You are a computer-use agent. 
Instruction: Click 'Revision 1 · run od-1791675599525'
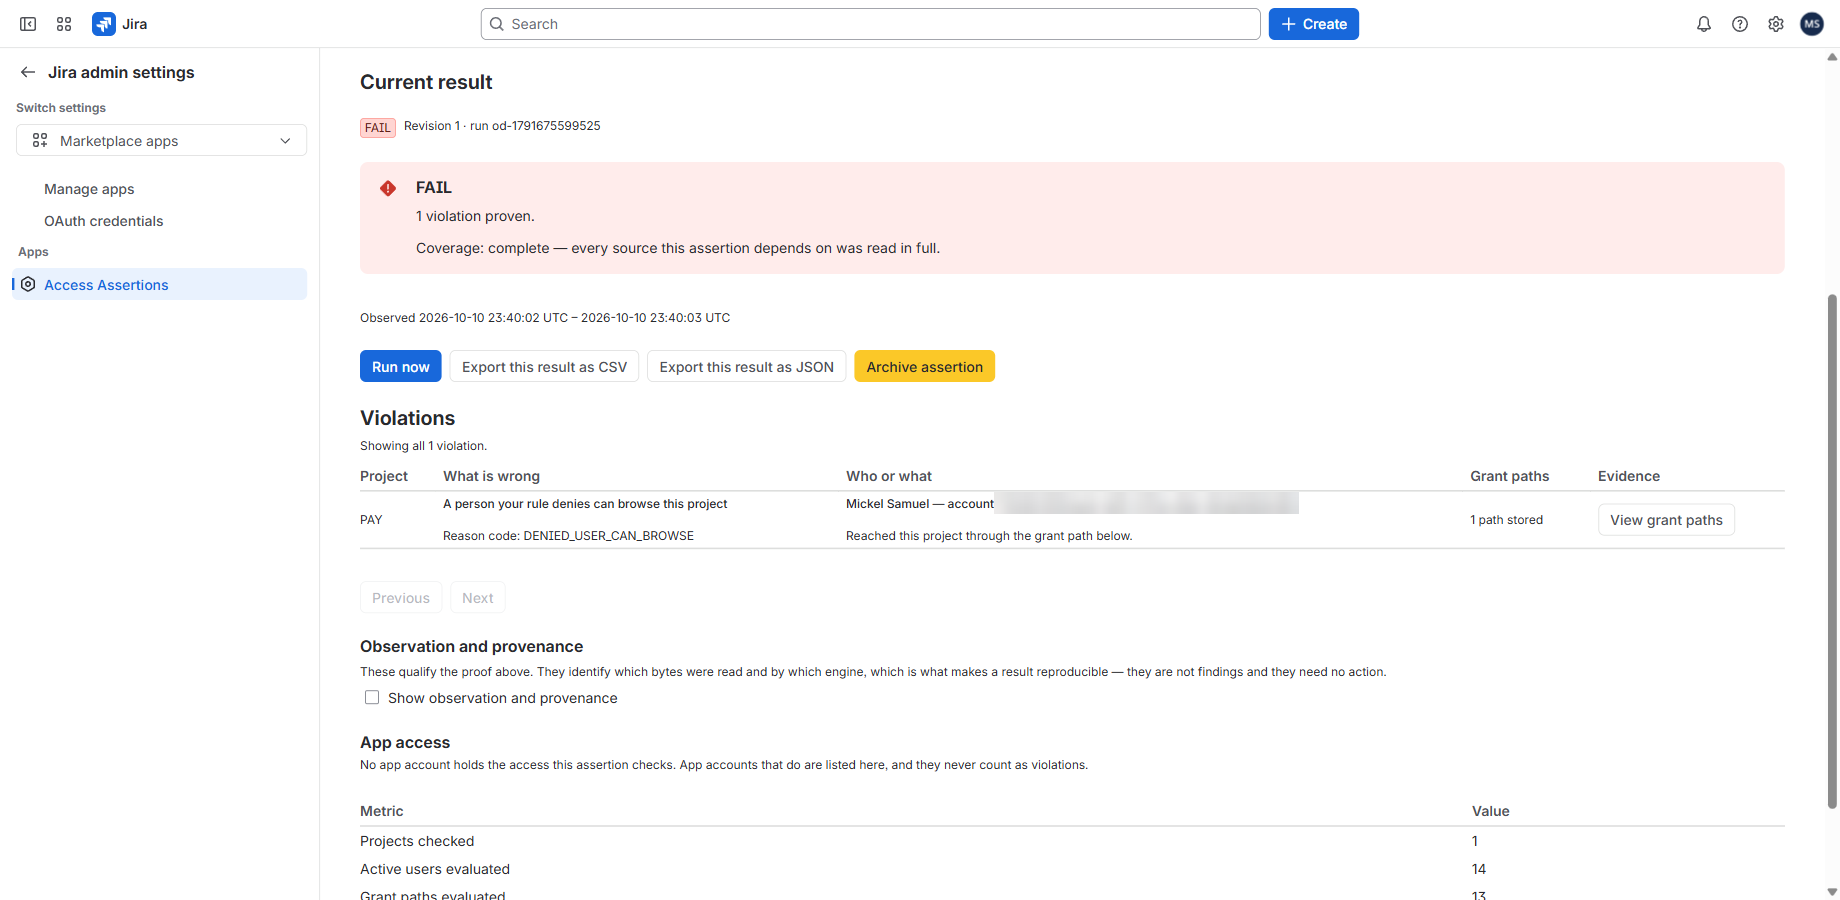pyautogui.click(x=502, y=126)
